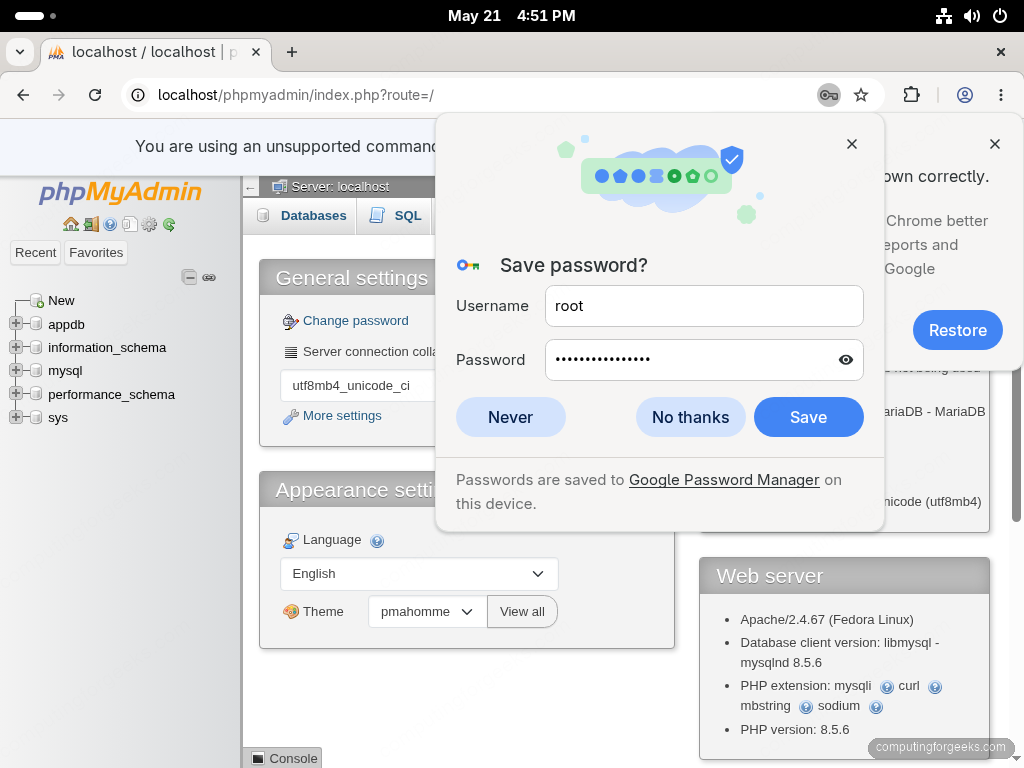Open the Chrome three-dot menu
Screen dimensions: 1024x768
point(1000,95)
